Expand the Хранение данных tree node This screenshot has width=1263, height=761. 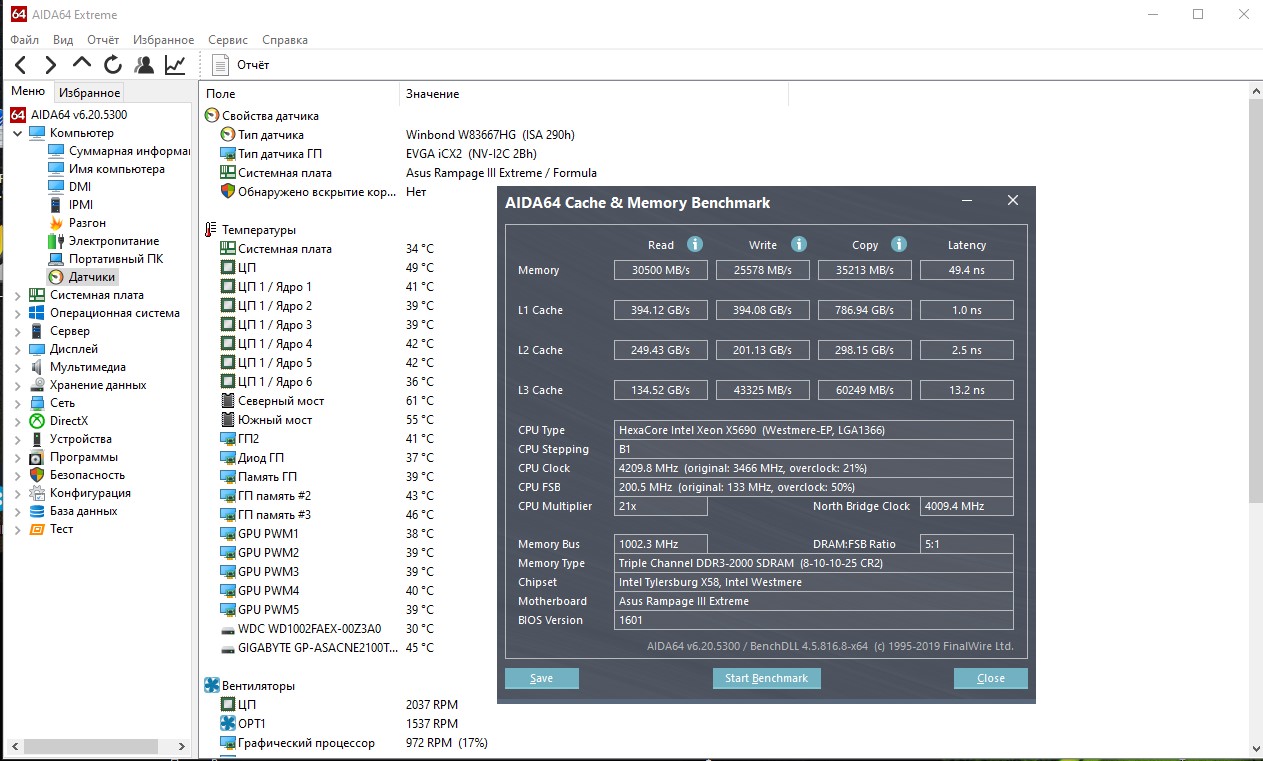pyautogui.click(x=18, y=385)
